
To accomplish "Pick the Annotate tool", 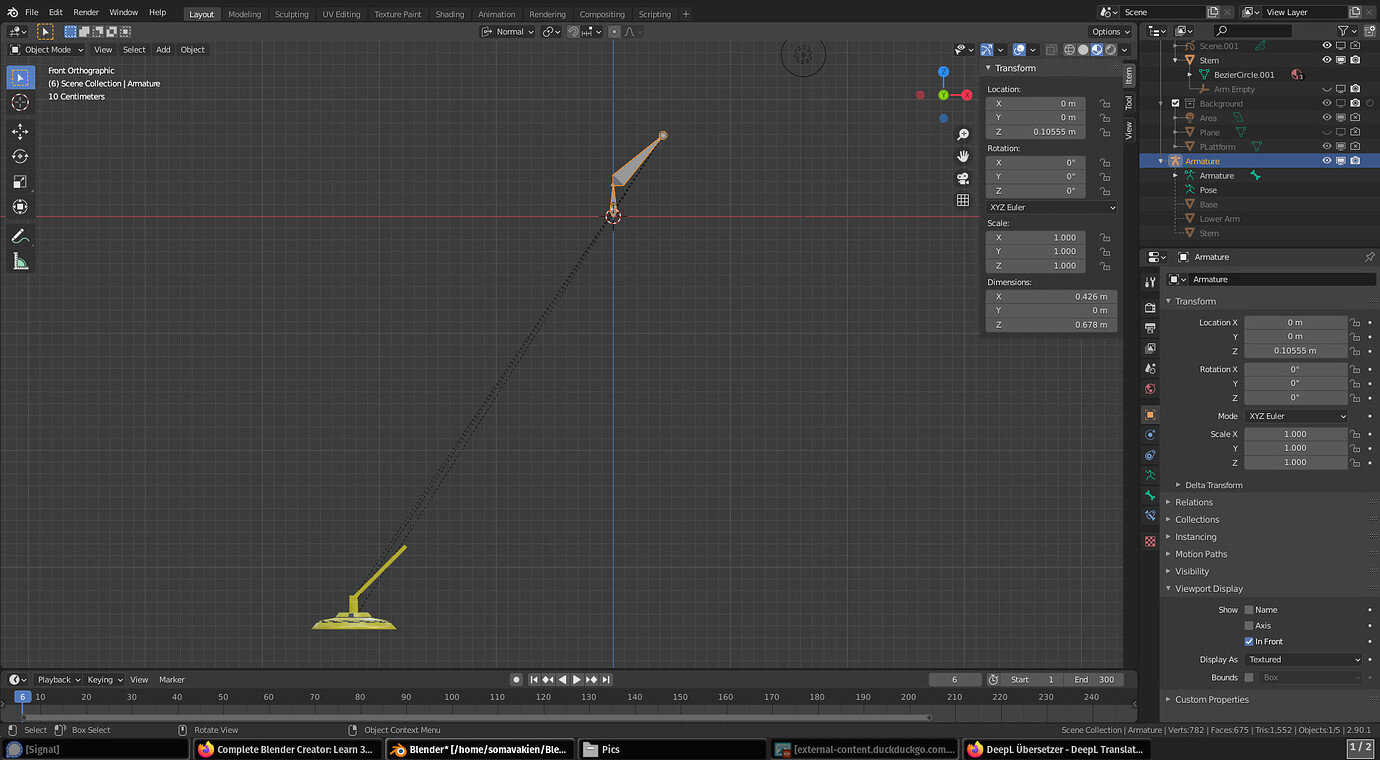I will 20,236.
